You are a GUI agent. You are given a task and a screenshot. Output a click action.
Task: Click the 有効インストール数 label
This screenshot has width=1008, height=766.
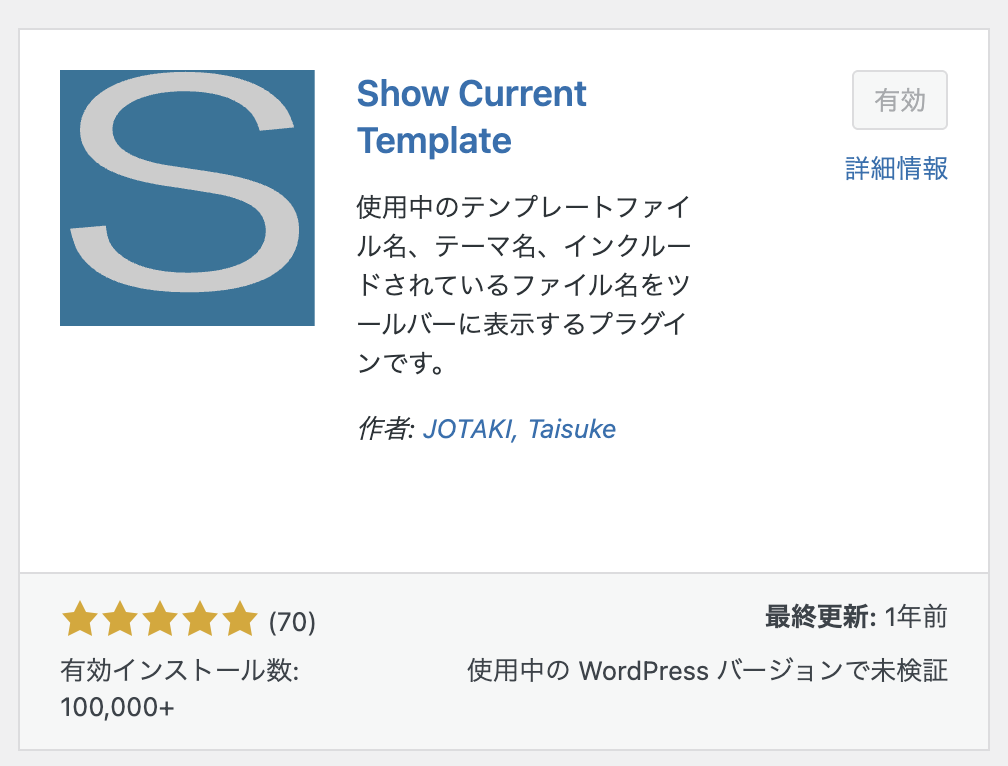[180, 670]
